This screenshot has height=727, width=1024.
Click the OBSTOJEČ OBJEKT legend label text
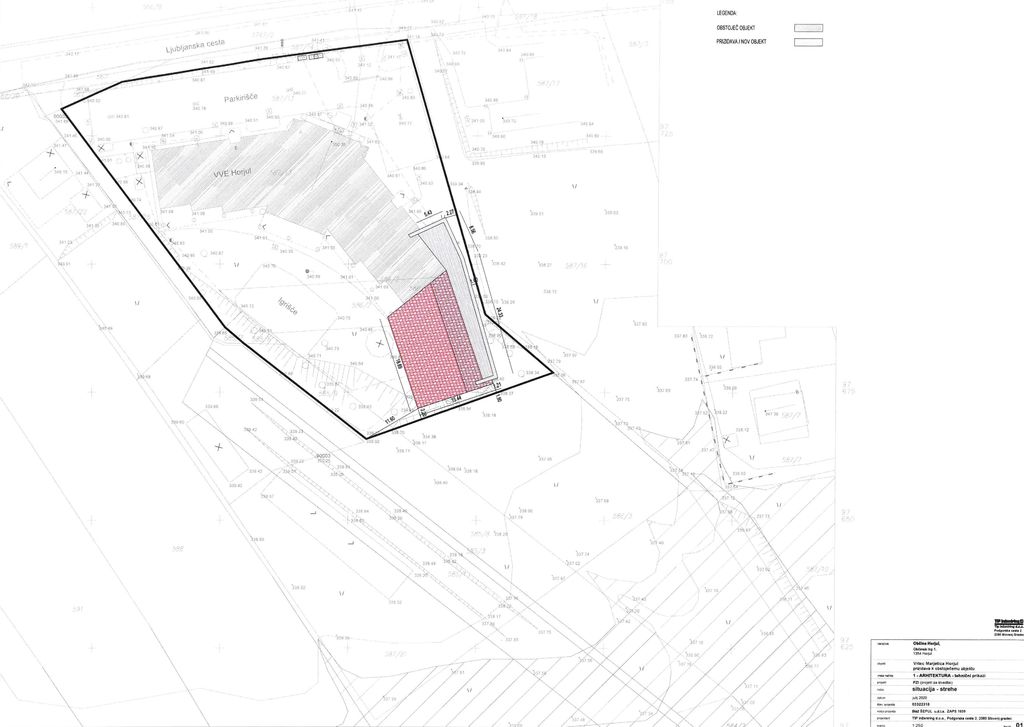point(741,28)
